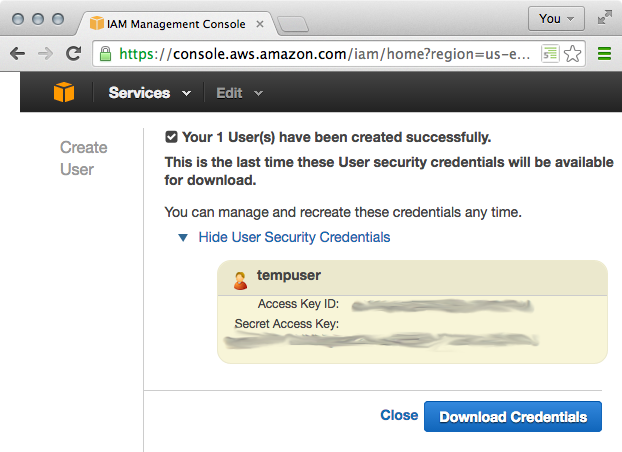622x452 pixels.
Task: Click the tempuser avatar icon
Action: pos(240,281)
